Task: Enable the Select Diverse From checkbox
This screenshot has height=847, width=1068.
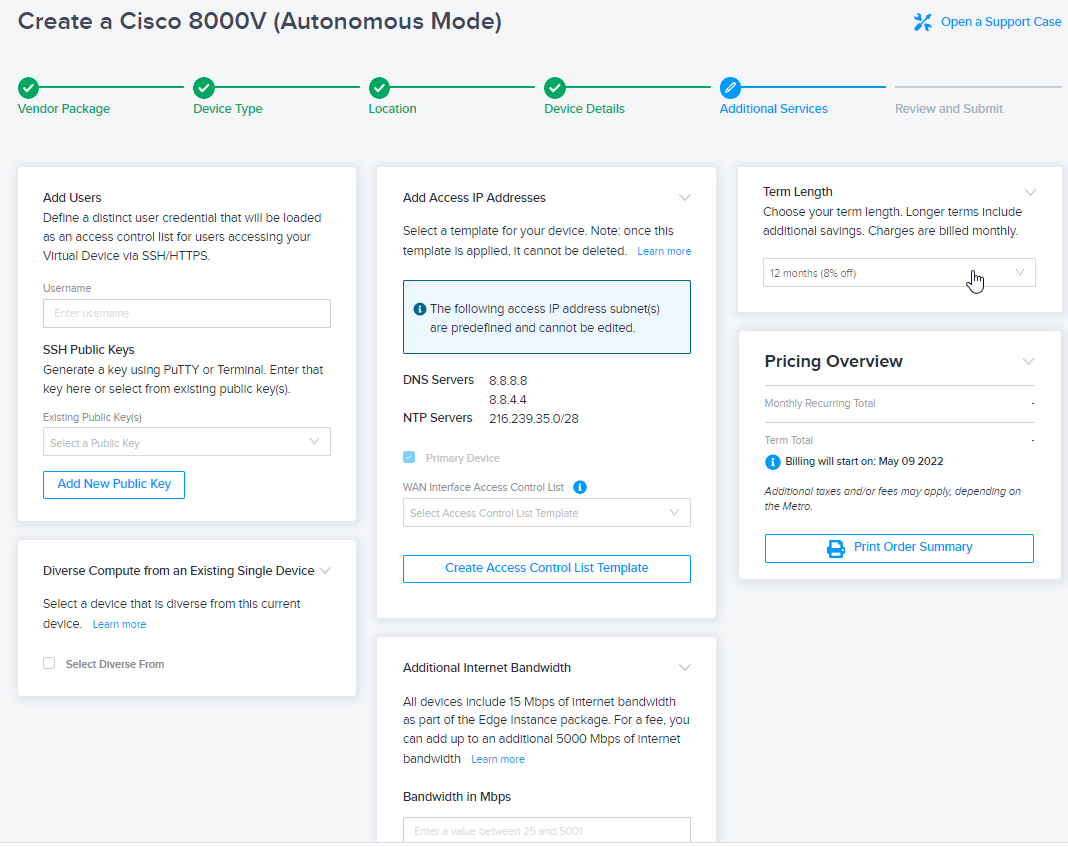Action: point(49,663)
